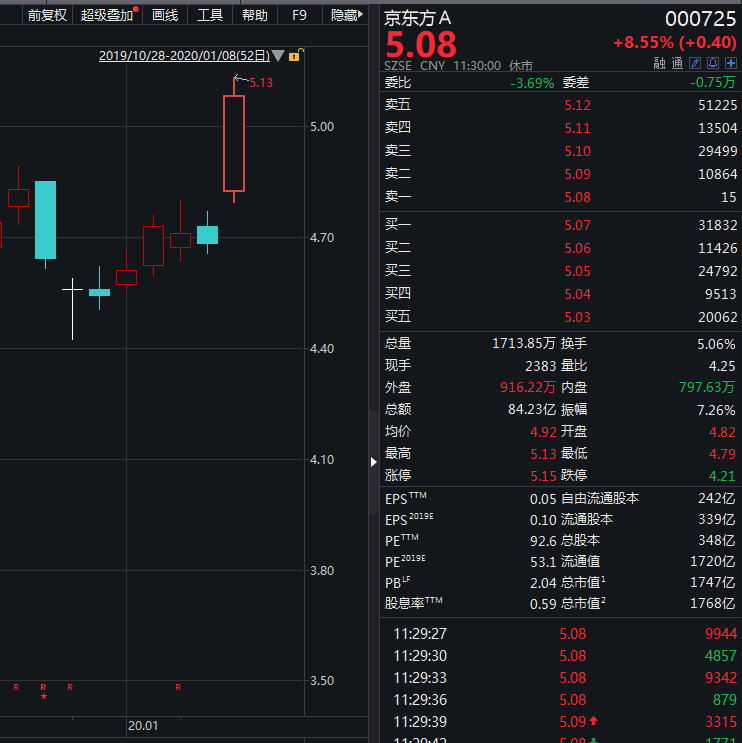Select 买五 bid price 5.03
Screen dimensions: 742x743
[x=577, y=317]
